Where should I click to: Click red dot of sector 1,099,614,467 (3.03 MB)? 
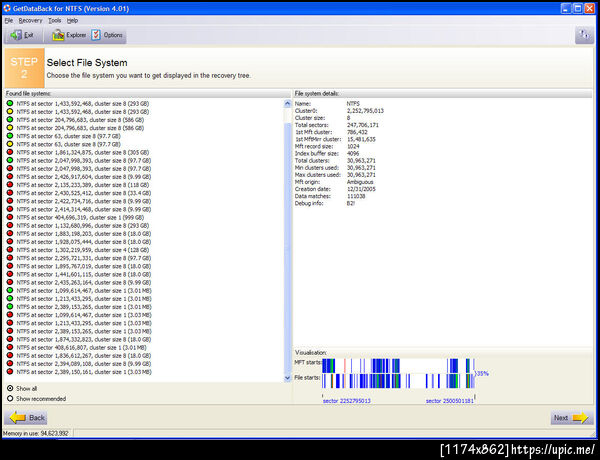[10, 315]
